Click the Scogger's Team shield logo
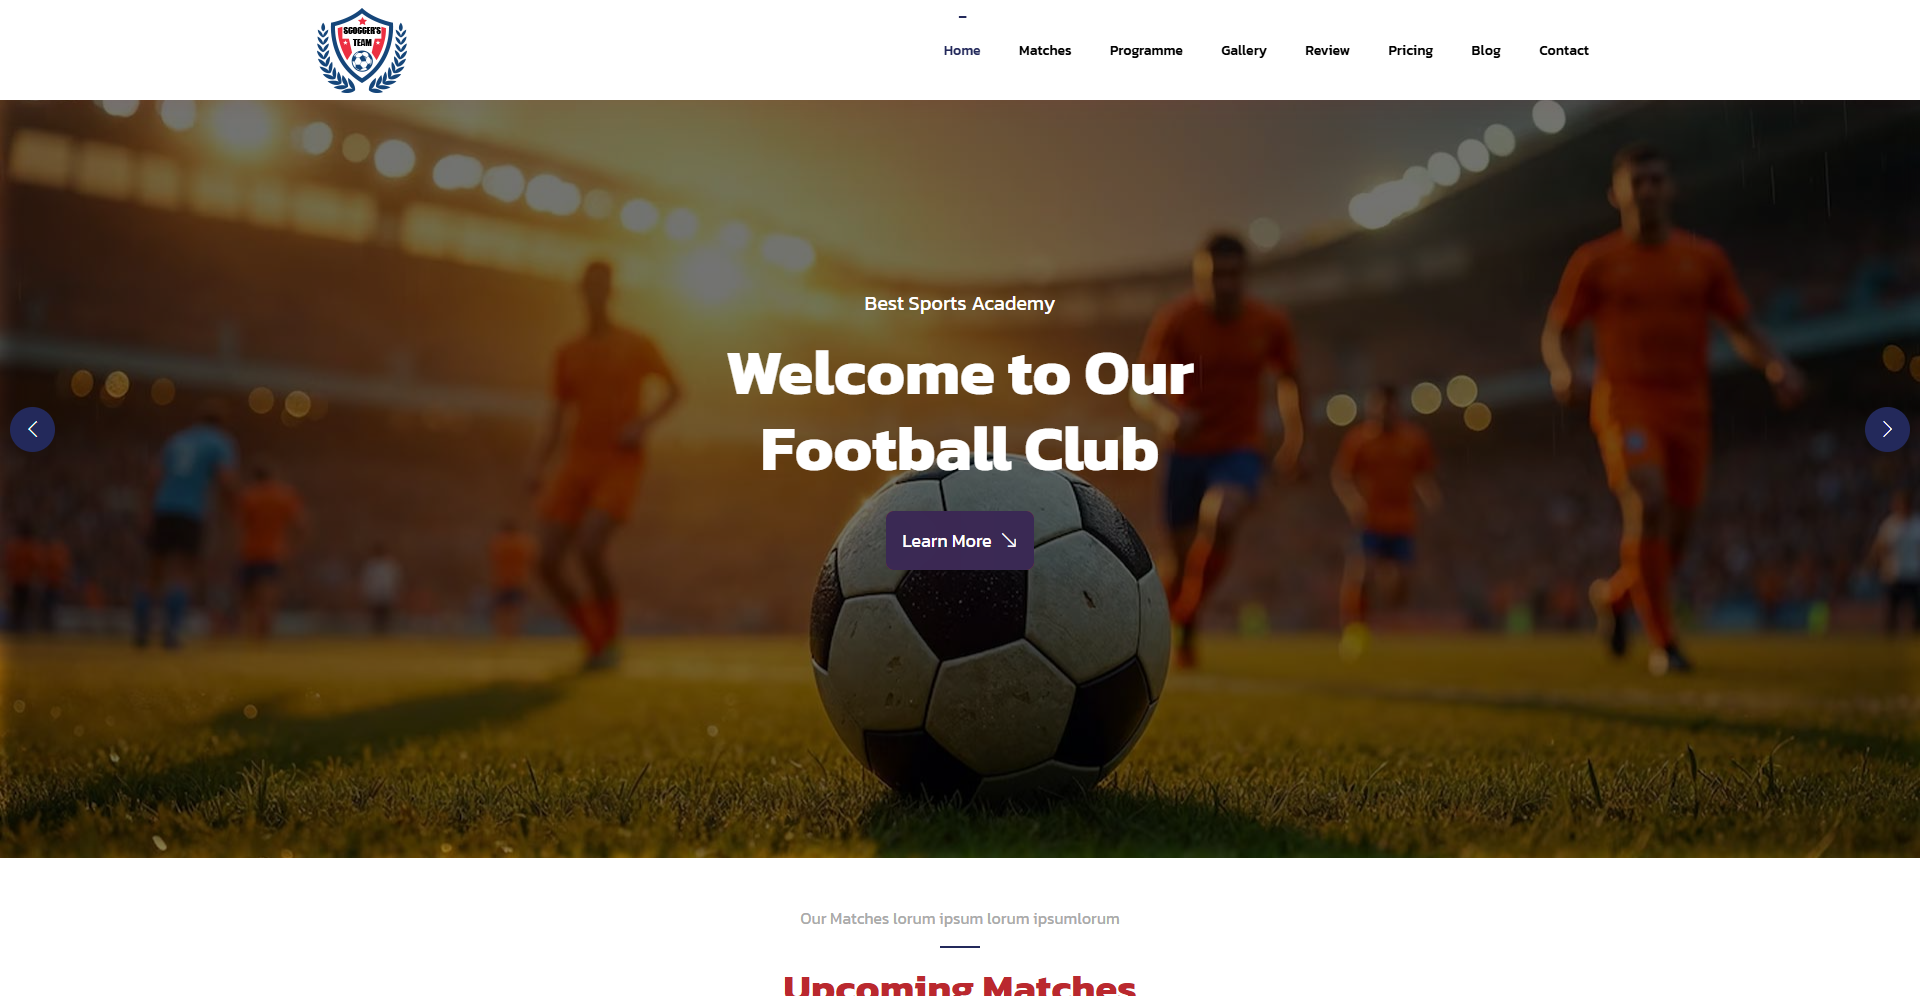Image resolution: width=1920 pixels, height=996 pixels. (362, 51)
